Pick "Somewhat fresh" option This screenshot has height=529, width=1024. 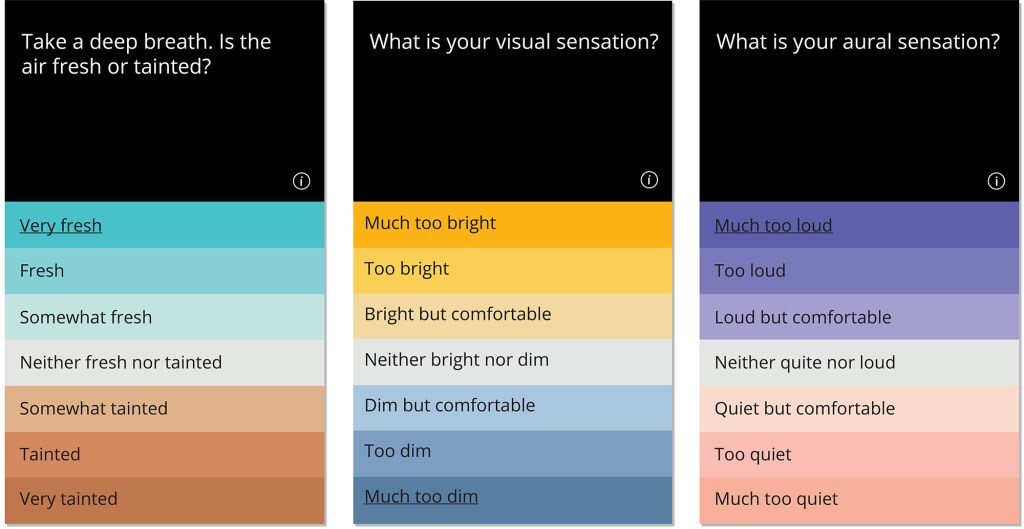click(86, 317)
